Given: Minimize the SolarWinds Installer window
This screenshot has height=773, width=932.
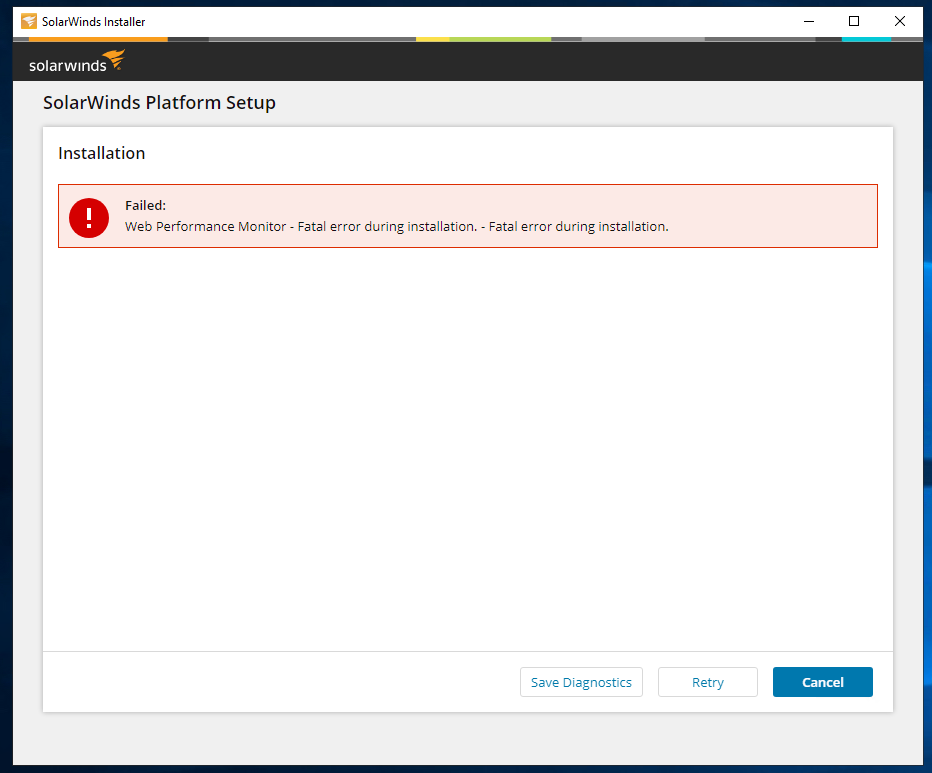Looking at the screenshot, I should (808, 21).
